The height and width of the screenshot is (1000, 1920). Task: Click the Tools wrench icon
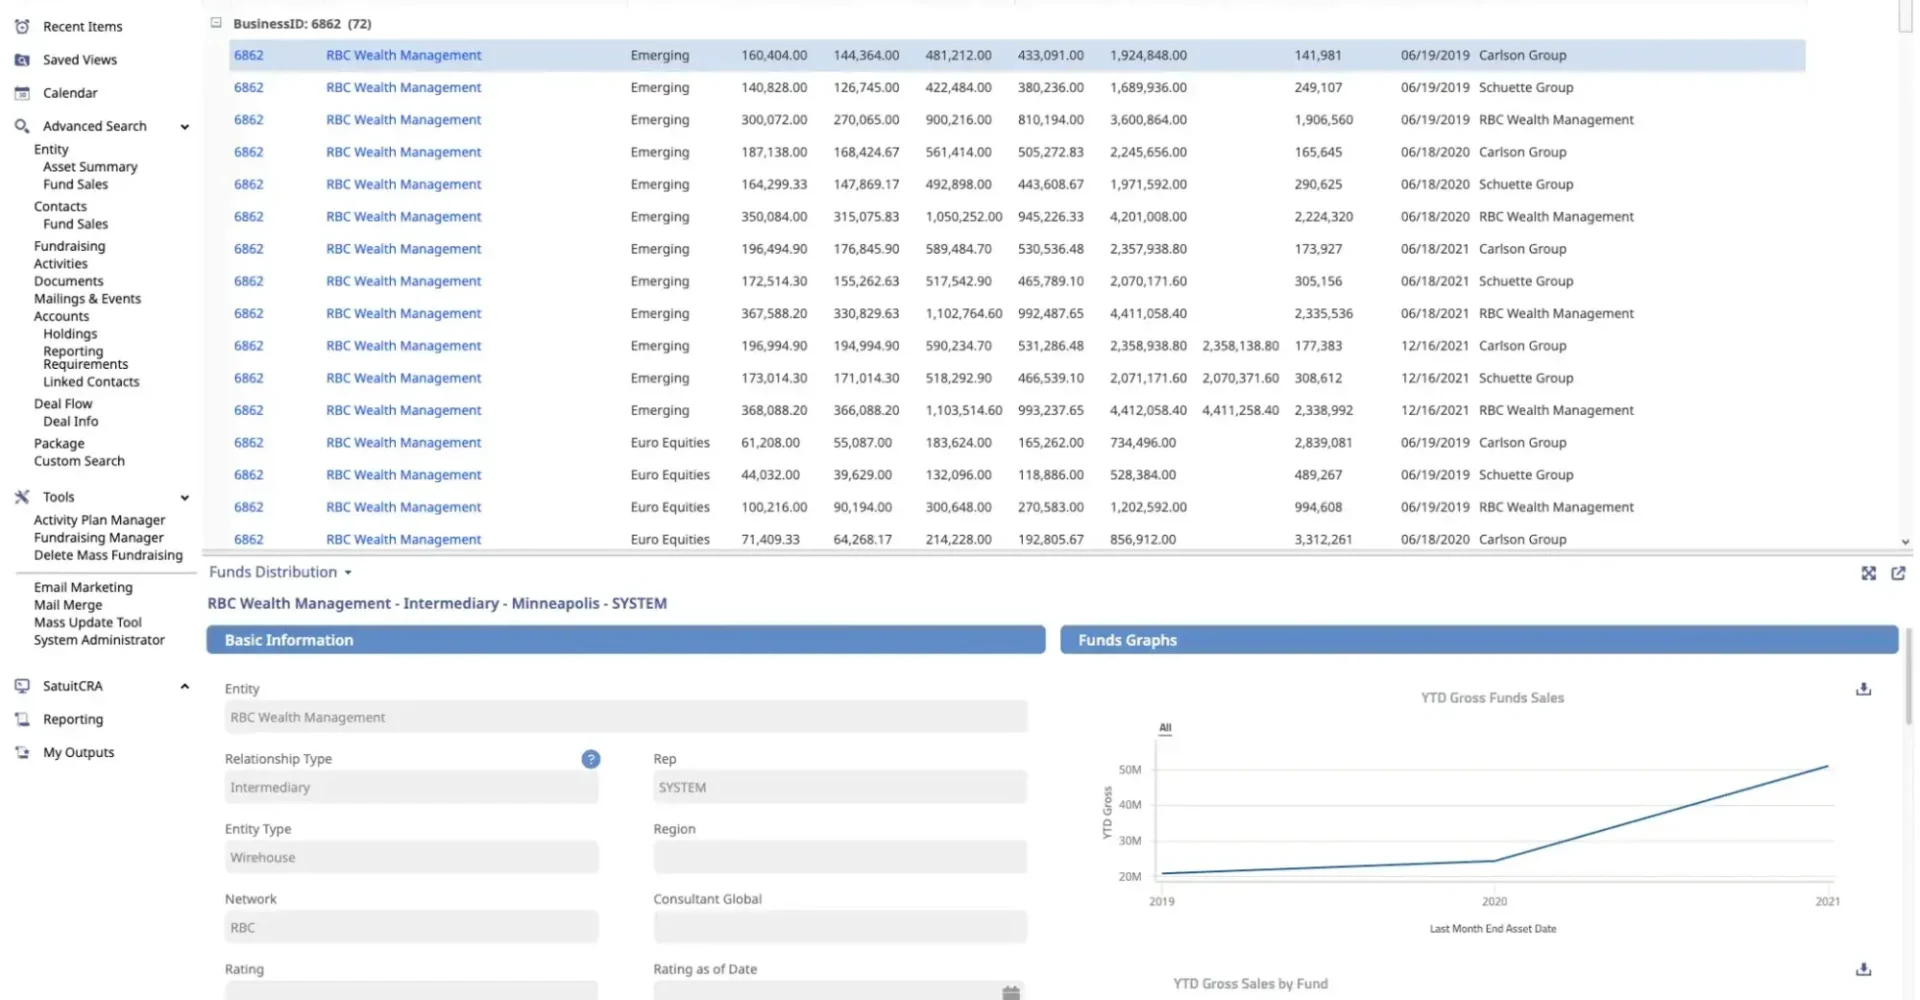[22, 497]
